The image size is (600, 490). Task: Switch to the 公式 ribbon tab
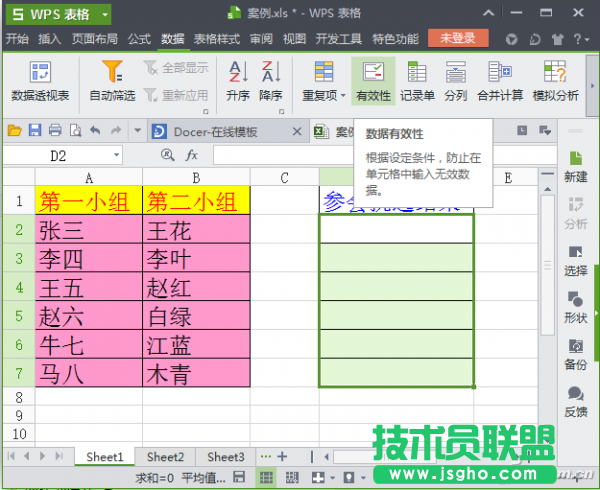point(139,39)
